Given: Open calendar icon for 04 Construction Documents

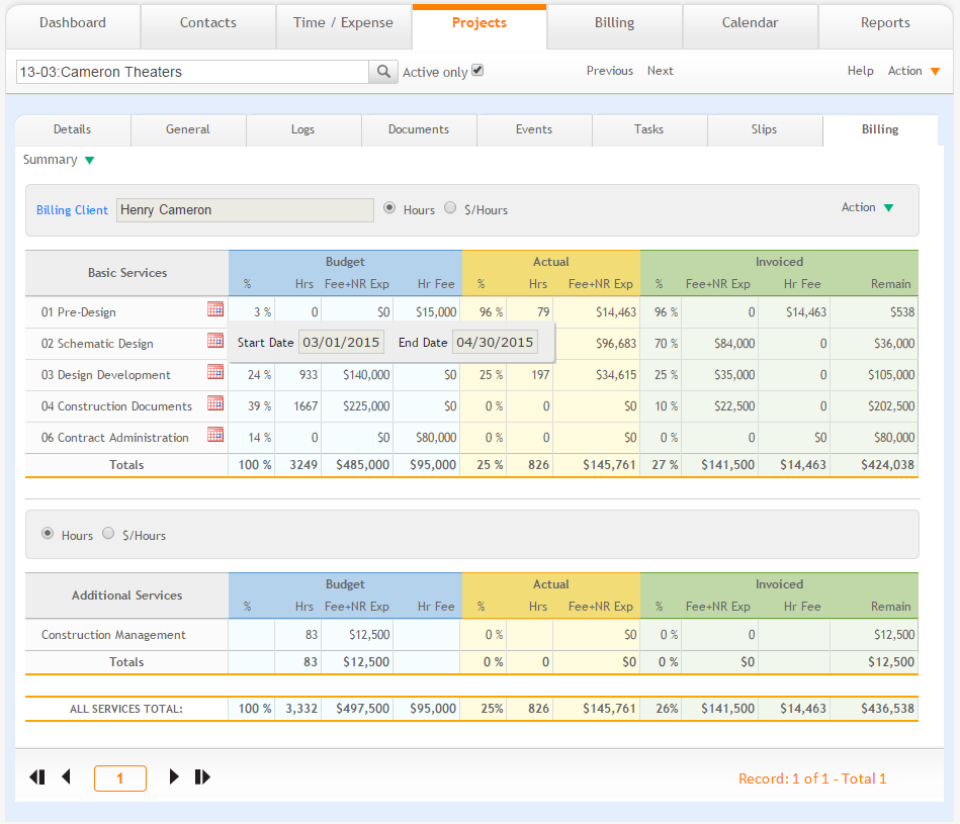Looking at the screenshot, I should tap(215, 403).
